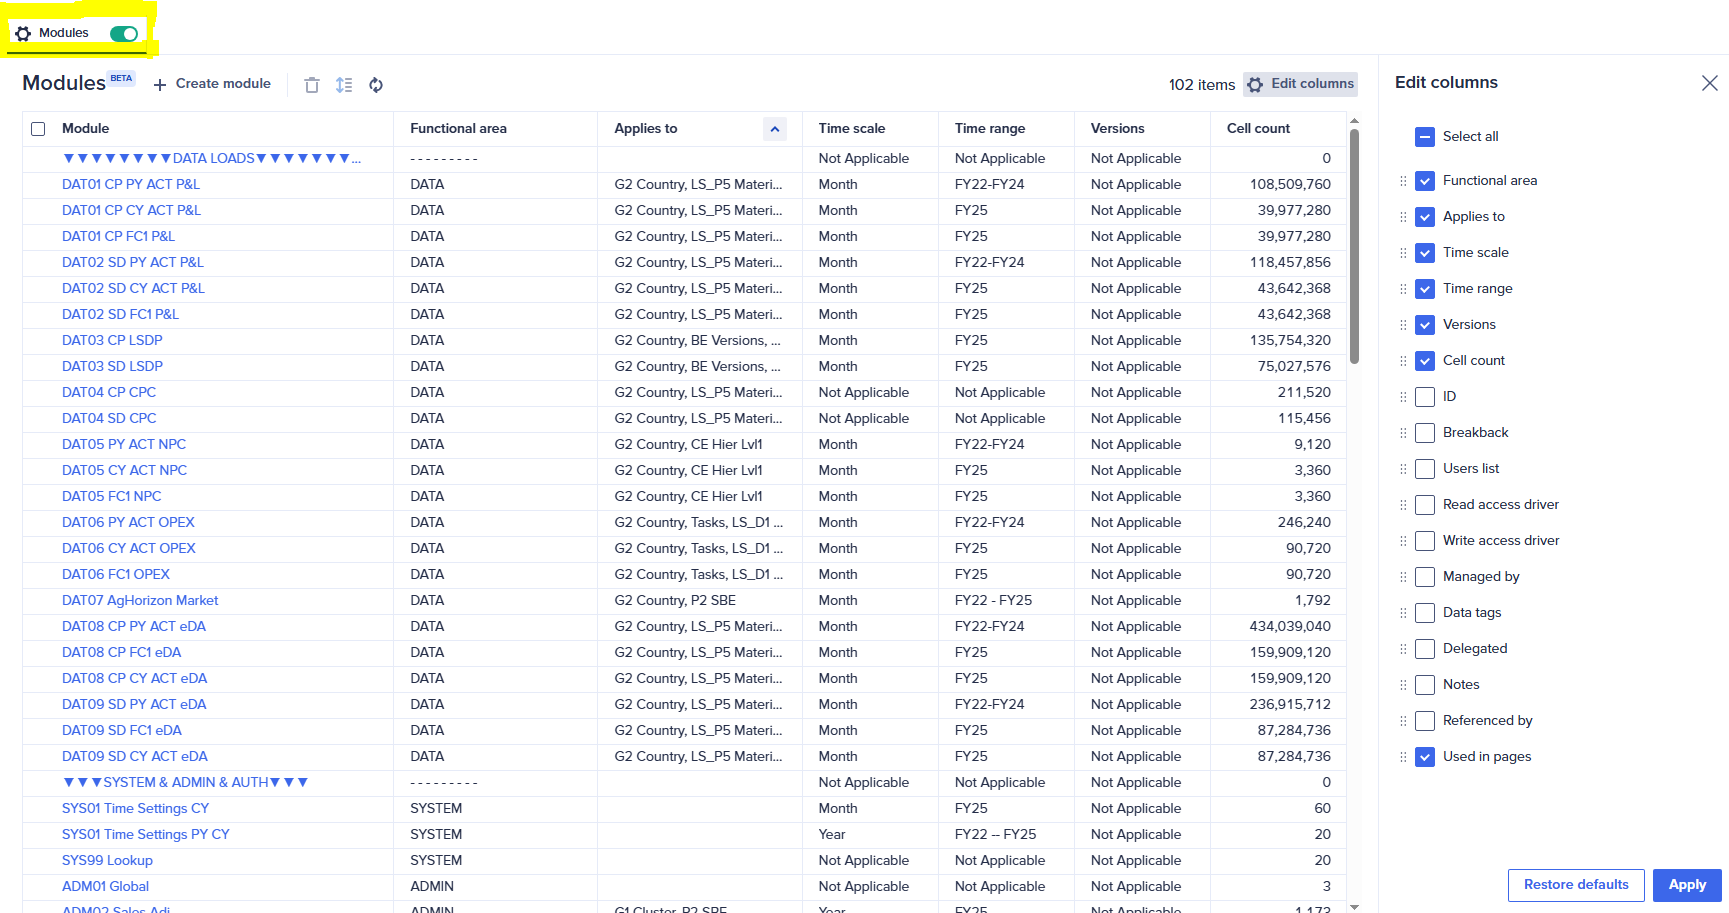Open the ADM01 Global module

[105, 887]
